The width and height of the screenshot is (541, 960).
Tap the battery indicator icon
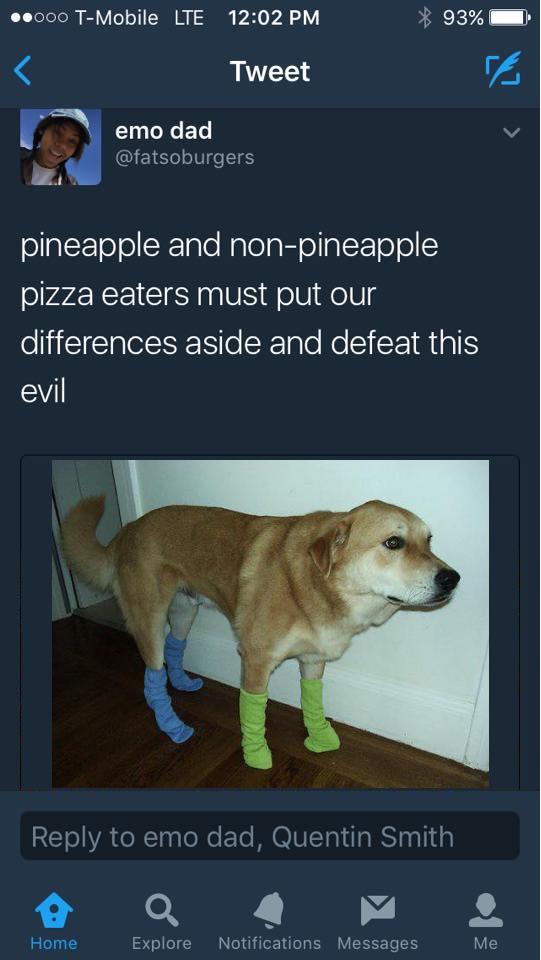(x=510, y=18)
